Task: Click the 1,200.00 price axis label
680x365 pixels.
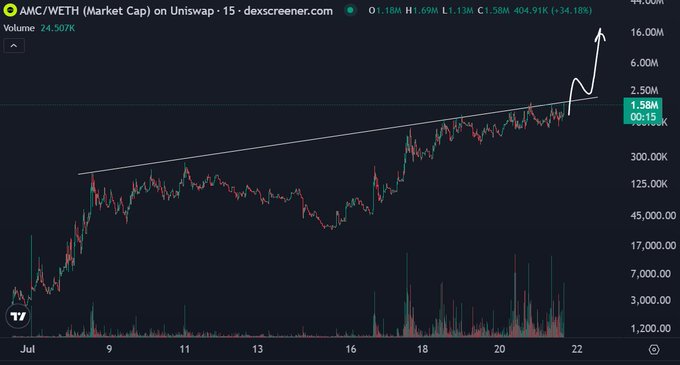Action: coord(651,328)
